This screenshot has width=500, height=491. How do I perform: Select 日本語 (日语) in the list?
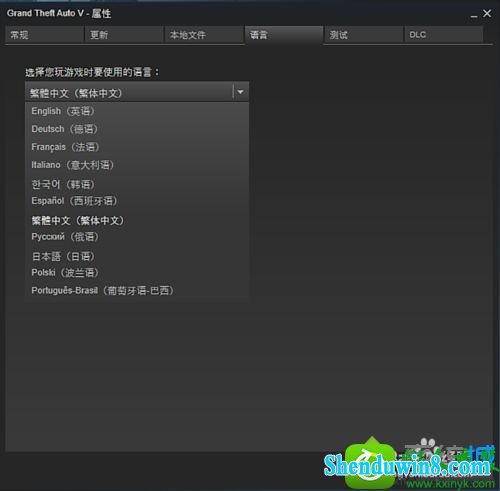tap(137, 256)
